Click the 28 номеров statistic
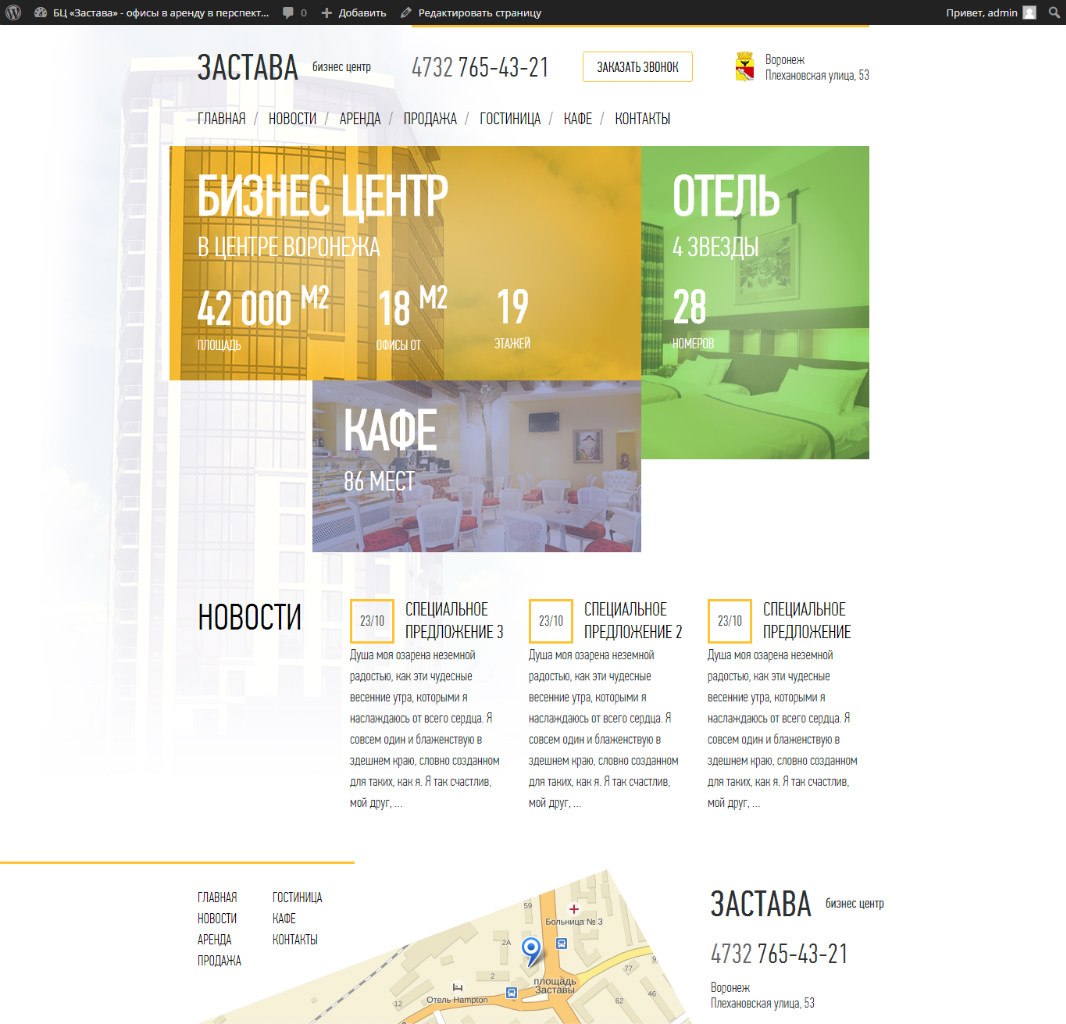This screenshot has height=1024, width=1066. (693, 318)
